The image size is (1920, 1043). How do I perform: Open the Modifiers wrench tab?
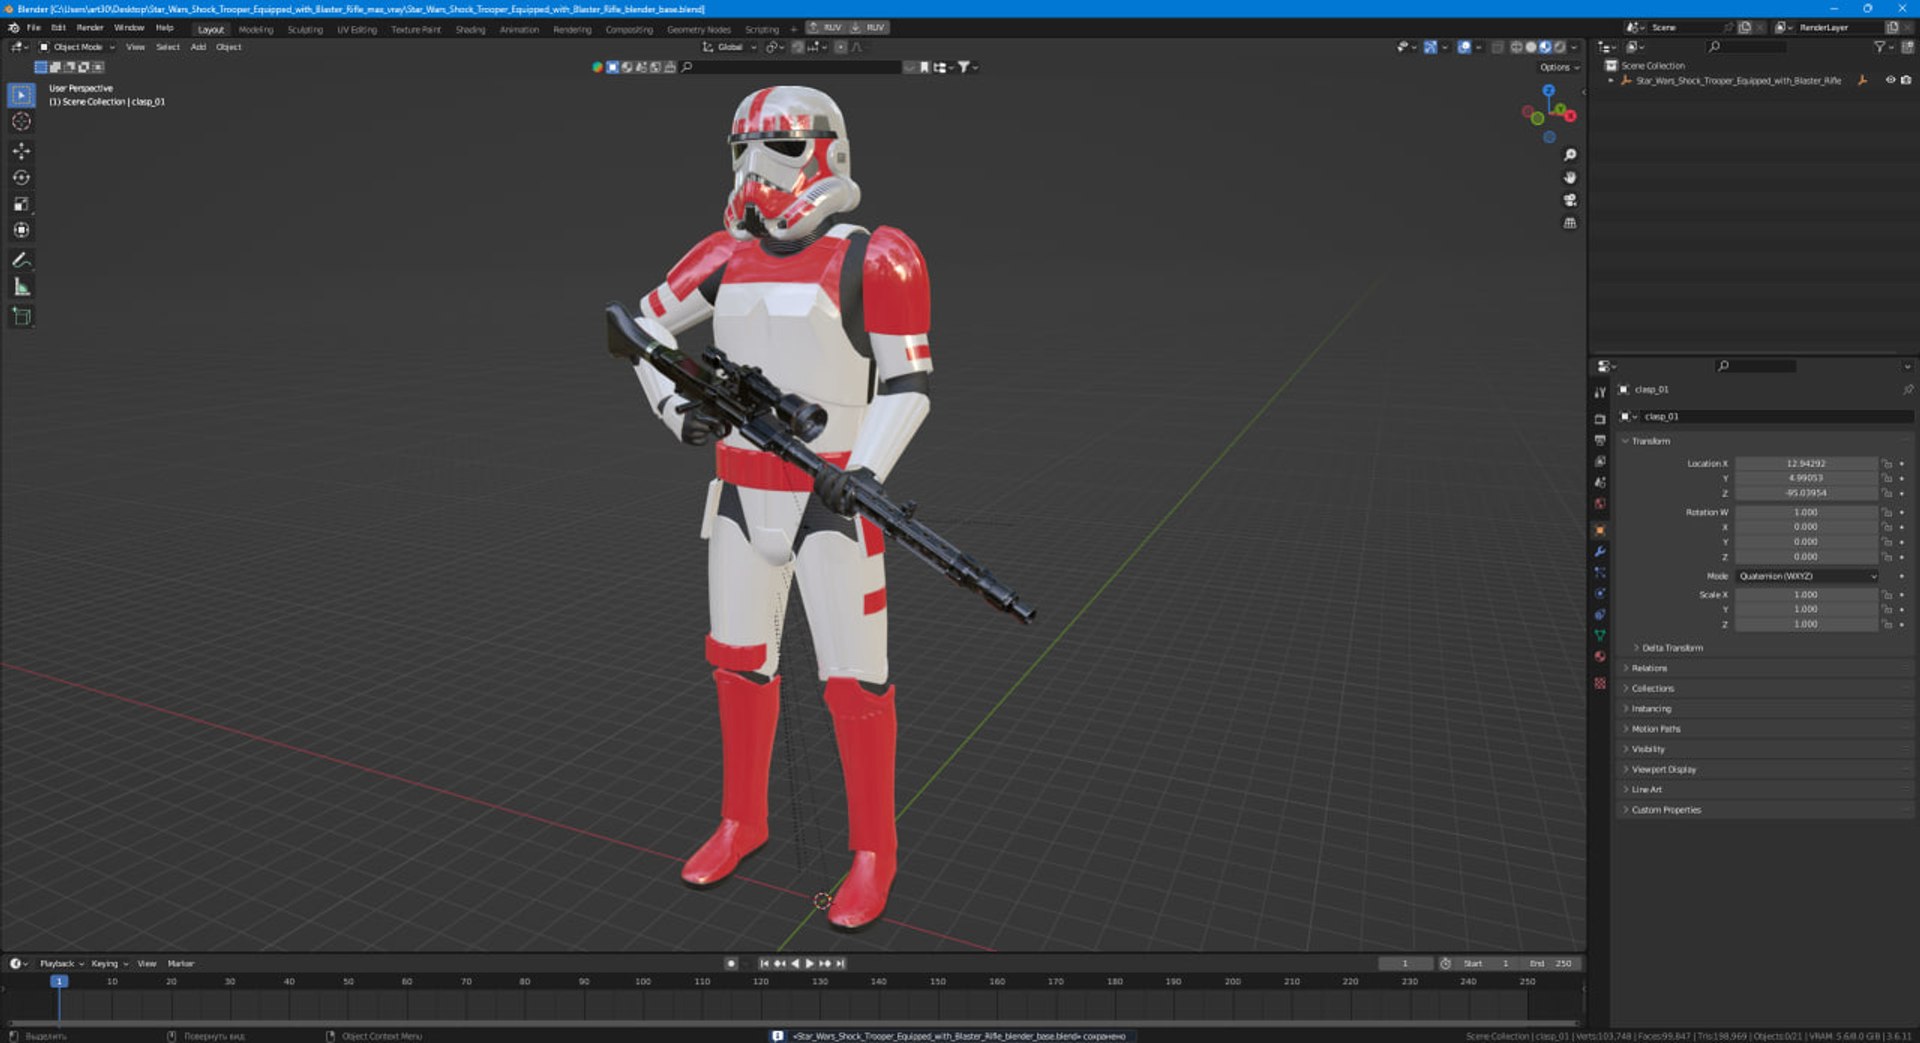tap(1600, 551)
